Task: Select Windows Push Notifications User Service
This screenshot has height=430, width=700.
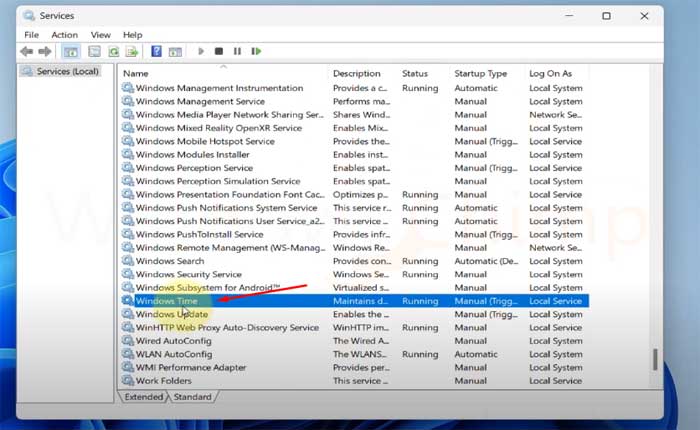Action: (x=230, y=221)
